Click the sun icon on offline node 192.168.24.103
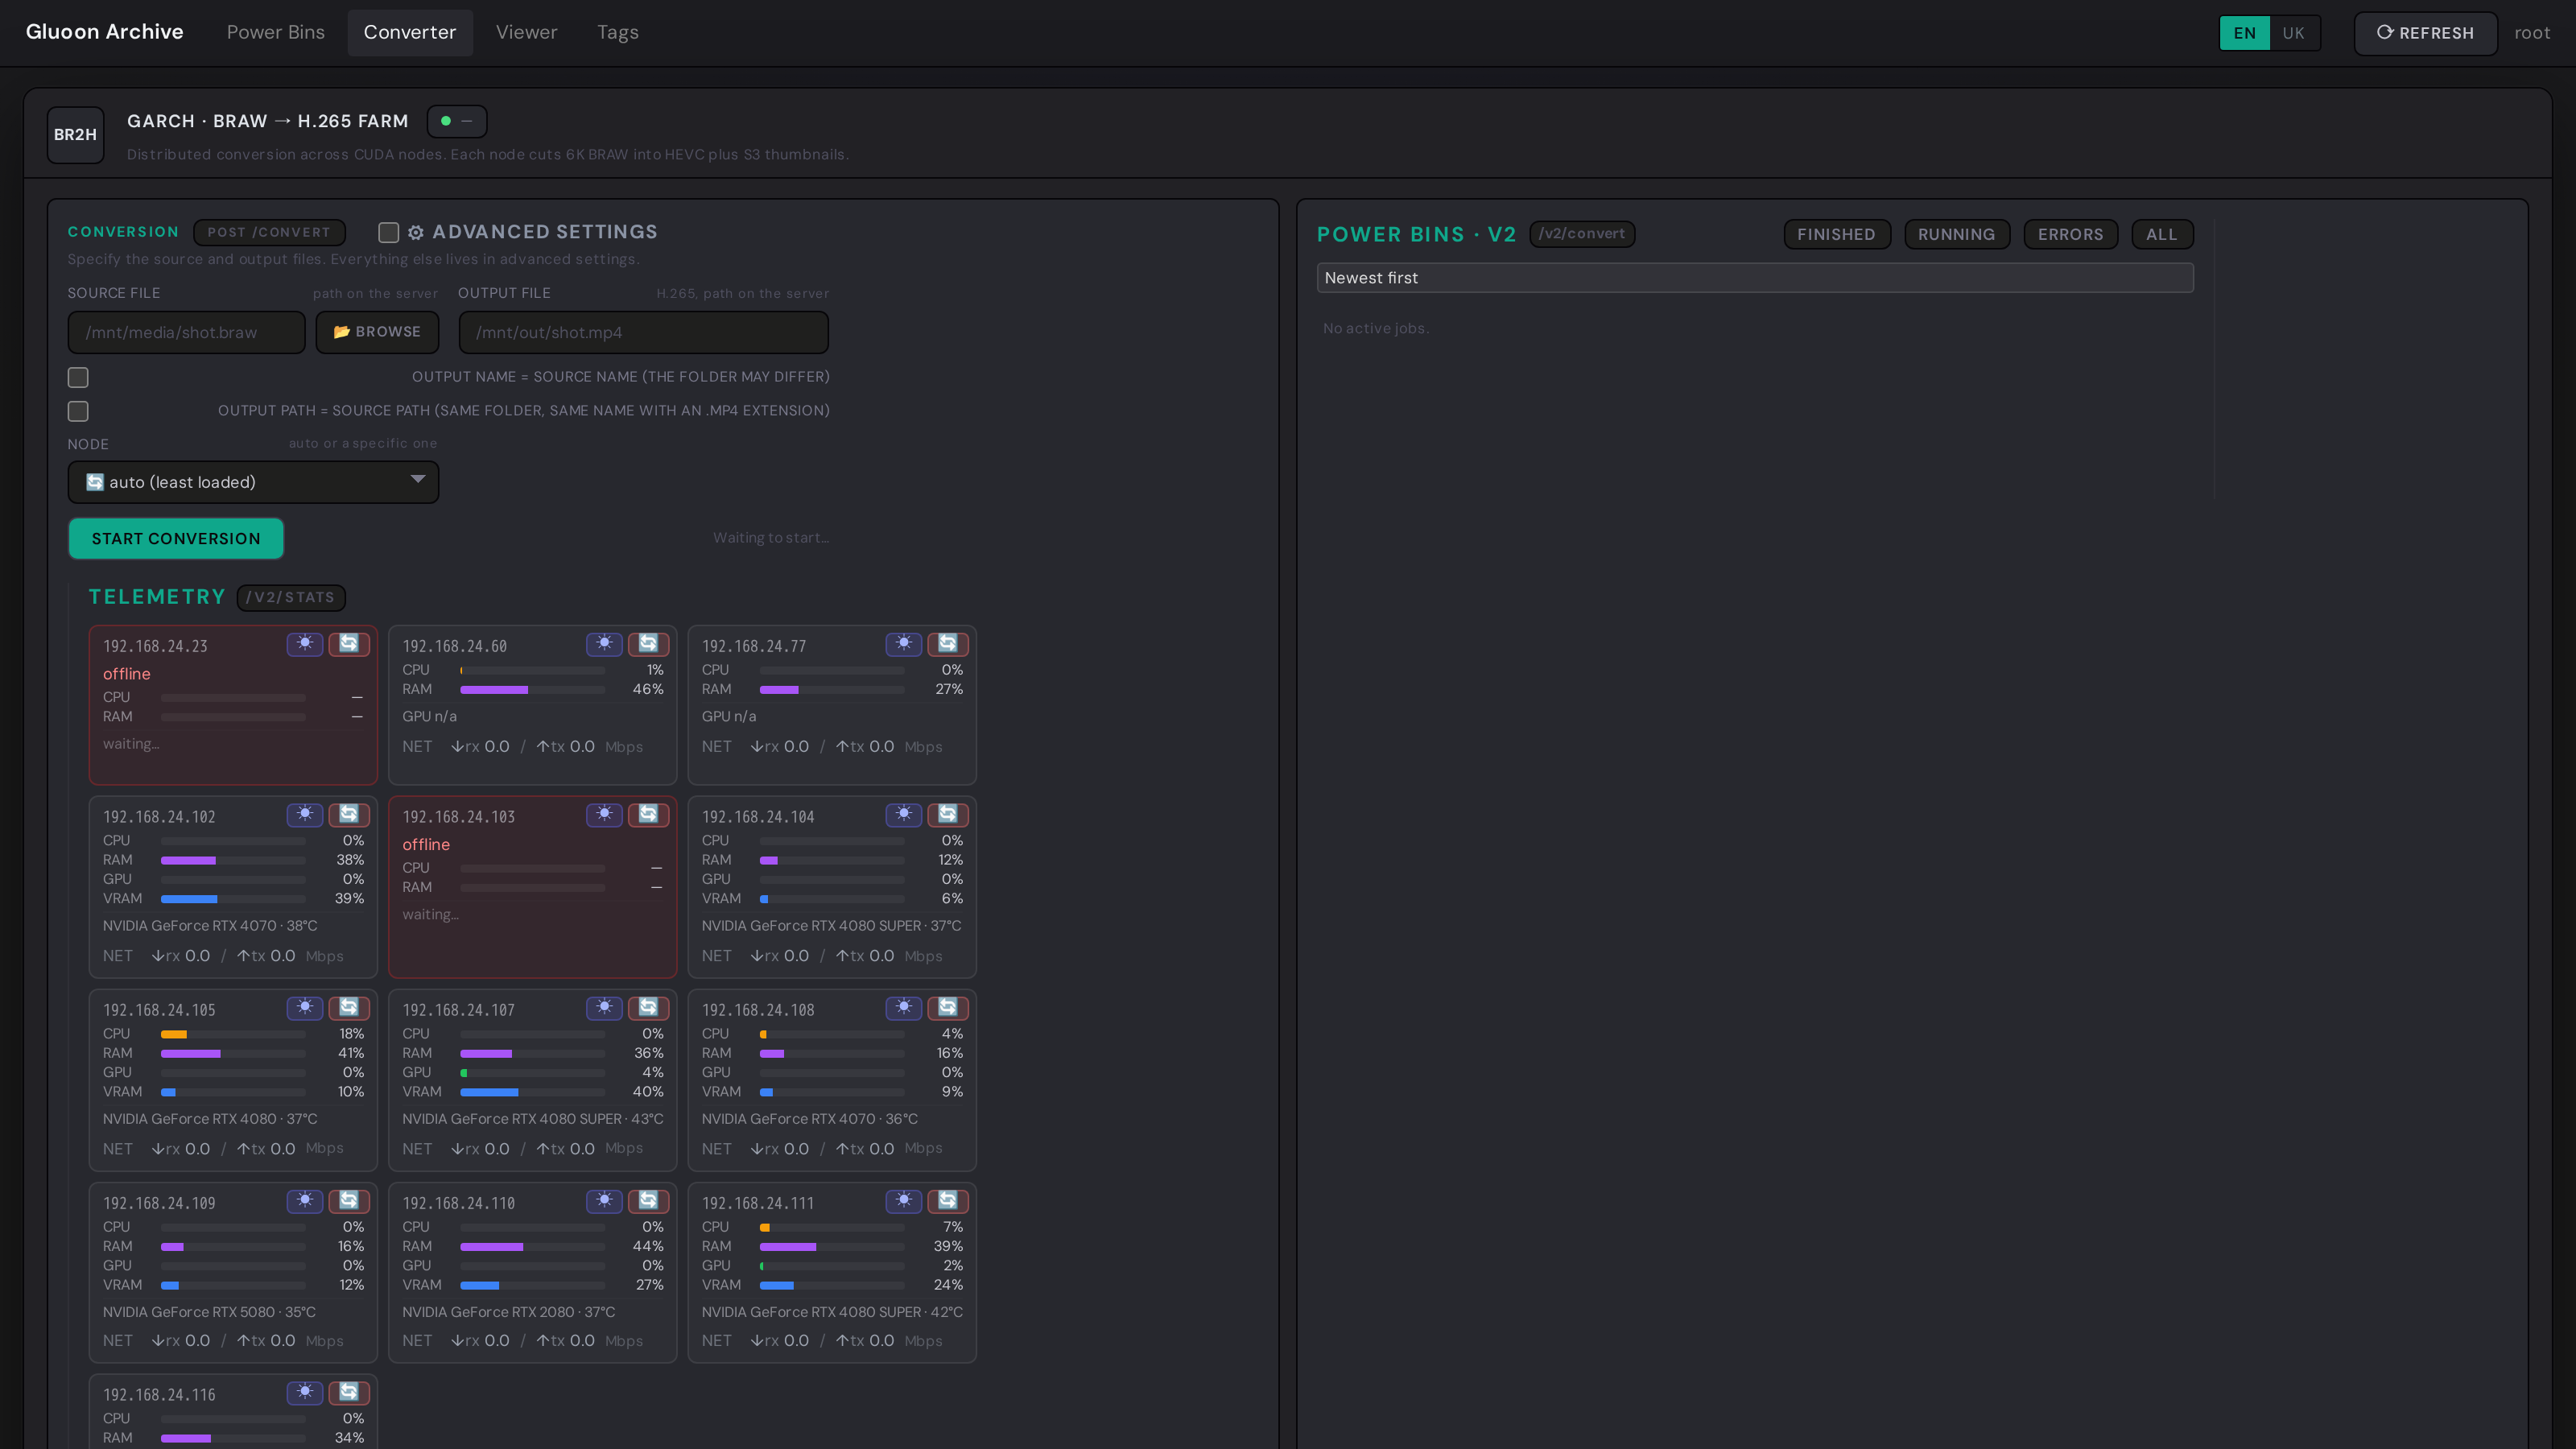The image size is (2576, 1449). pyautogui.click(x=604, y=815)
